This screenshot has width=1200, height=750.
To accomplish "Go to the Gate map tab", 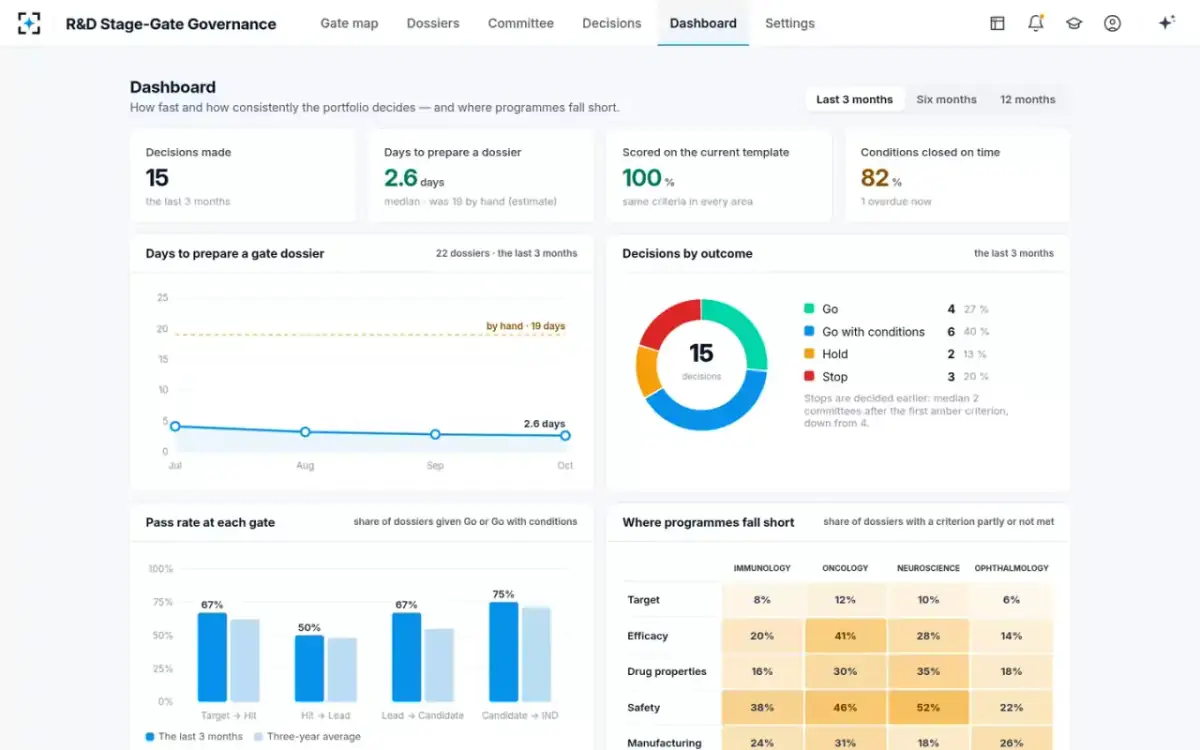I will coord(349,23).
